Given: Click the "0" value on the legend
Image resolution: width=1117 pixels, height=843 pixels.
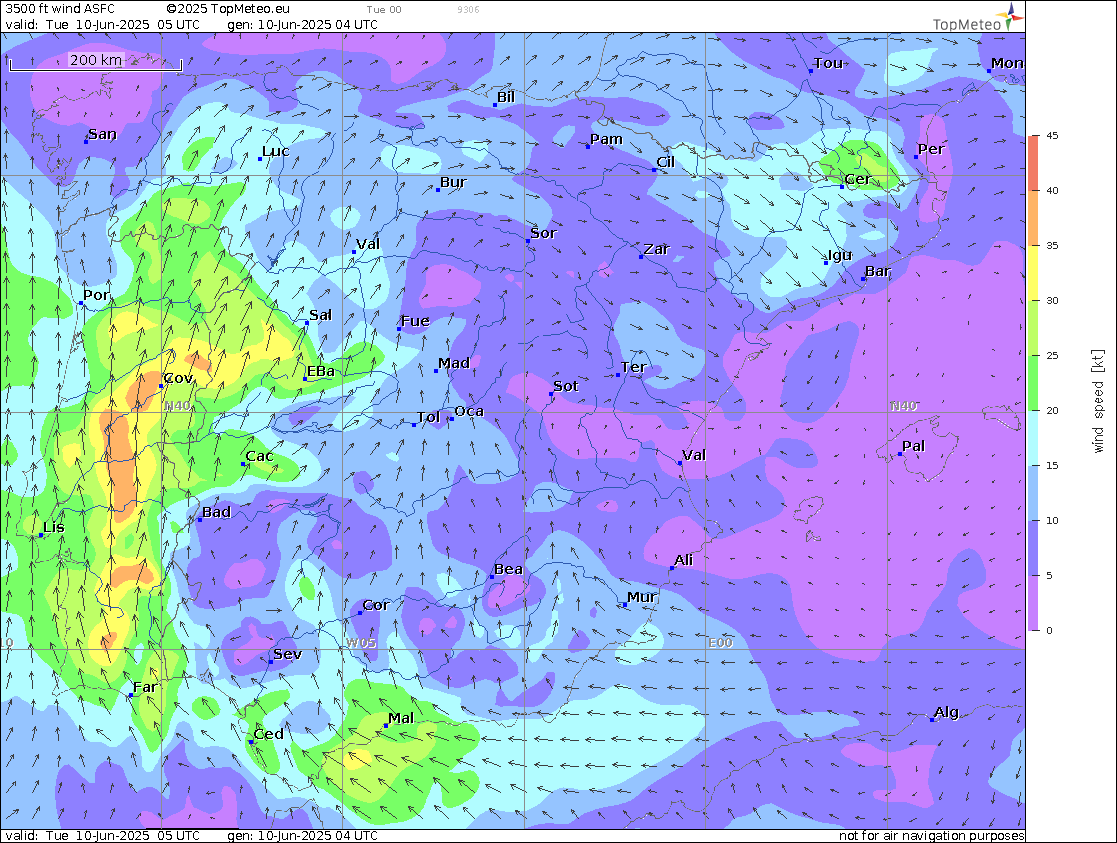Looking at the screenshot, I should point(1049,631).
